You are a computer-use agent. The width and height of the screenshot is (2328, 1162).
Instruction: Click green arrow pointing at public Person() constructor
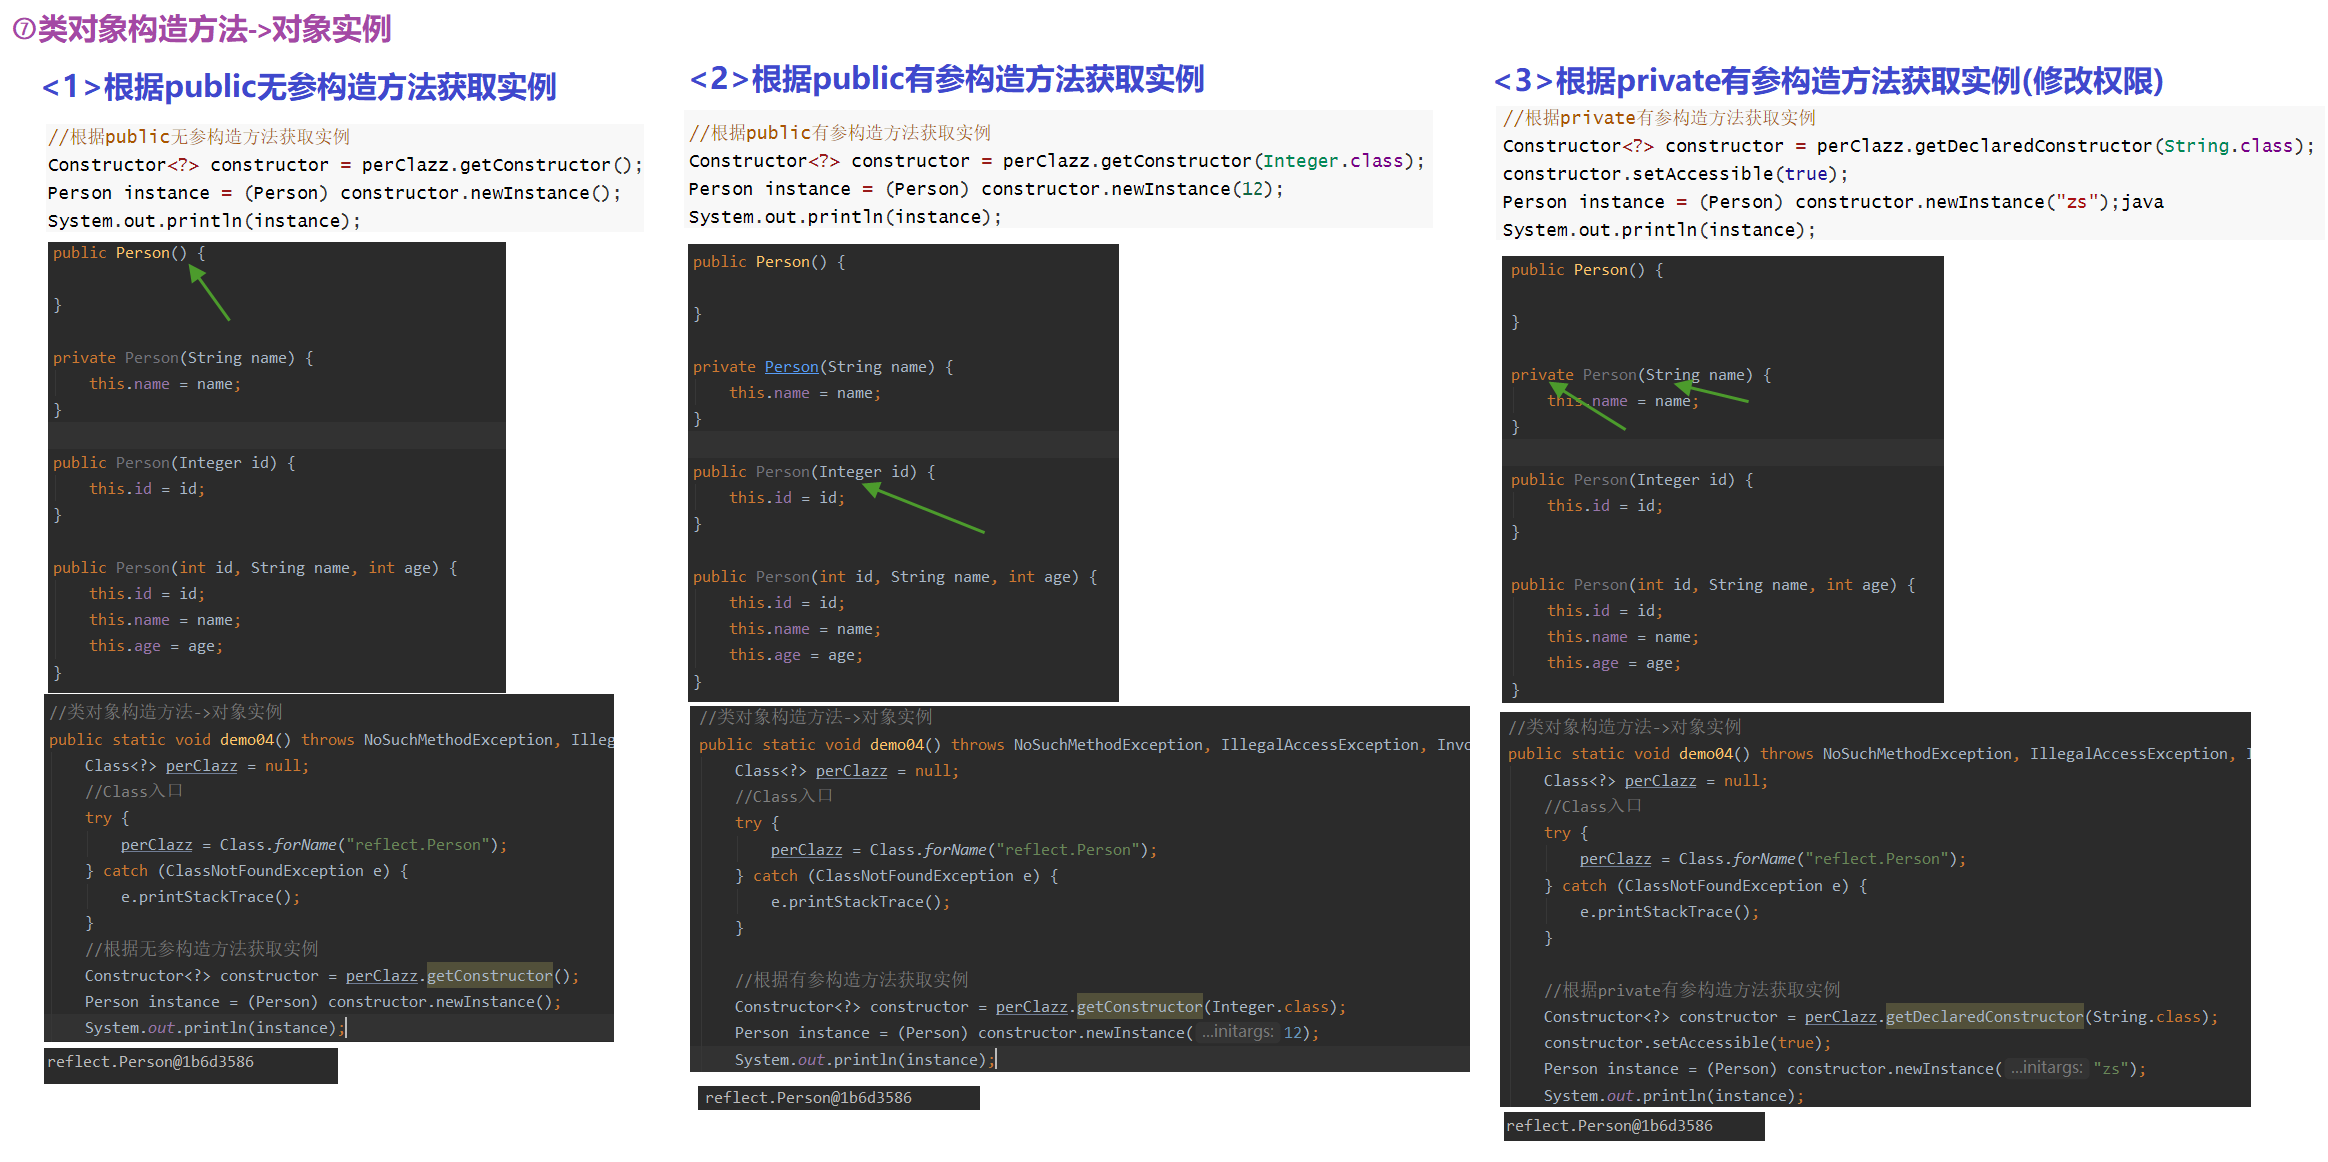point(210,293)
